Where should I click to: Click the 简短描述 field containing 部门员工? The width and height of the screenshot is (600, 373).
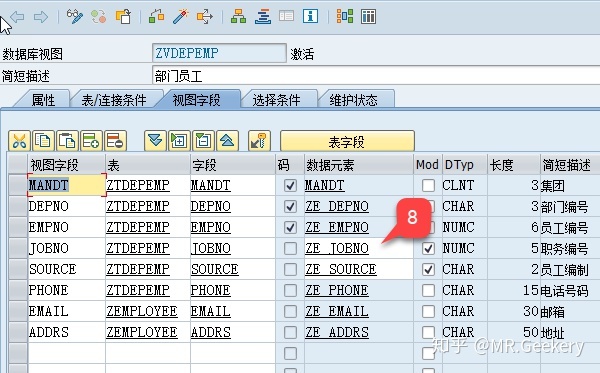pyautogui.click(x=376, y=75)
